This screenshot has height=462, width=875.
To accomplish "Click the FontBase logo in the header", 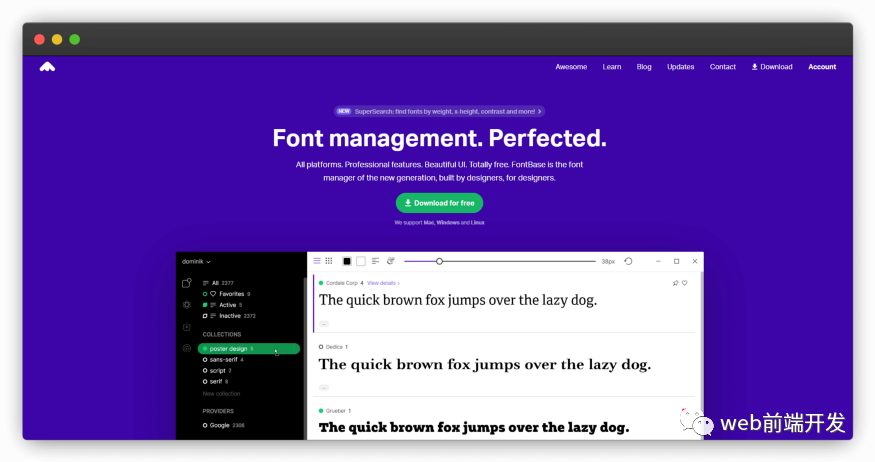I will (x=47, y=67).
